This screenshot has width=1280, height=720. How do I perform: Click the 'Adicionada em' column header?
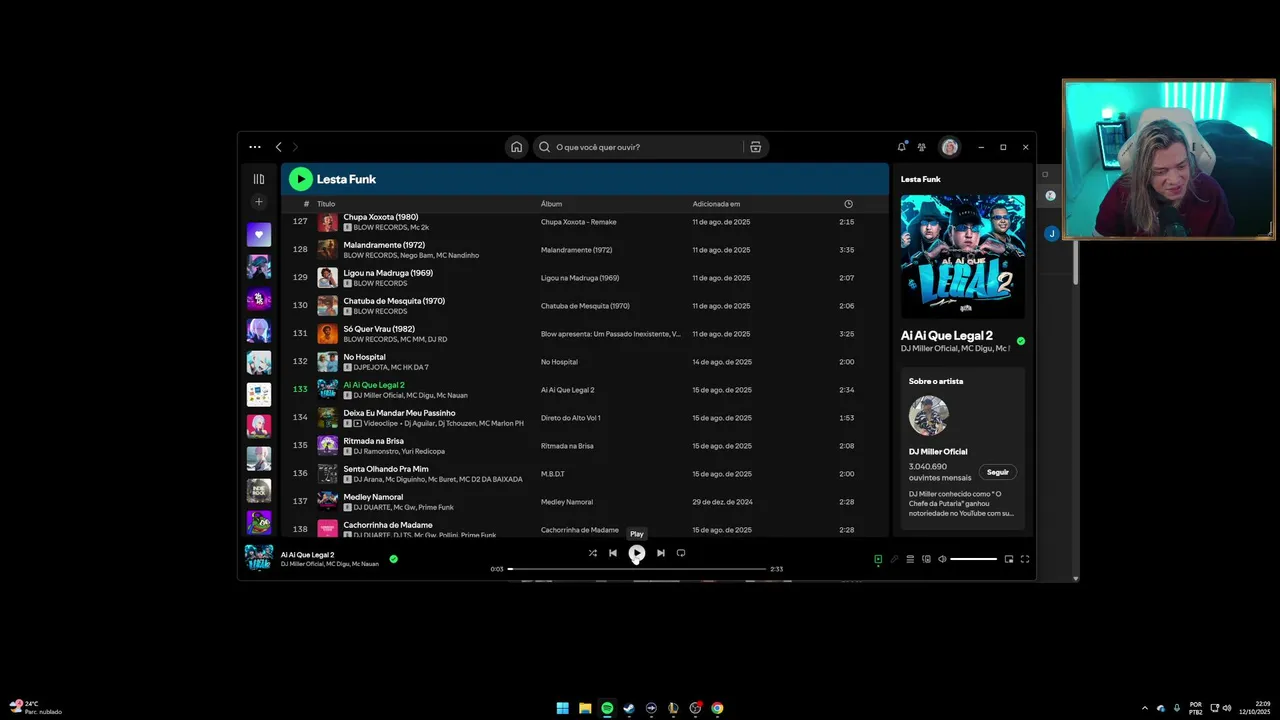point(716,204)
